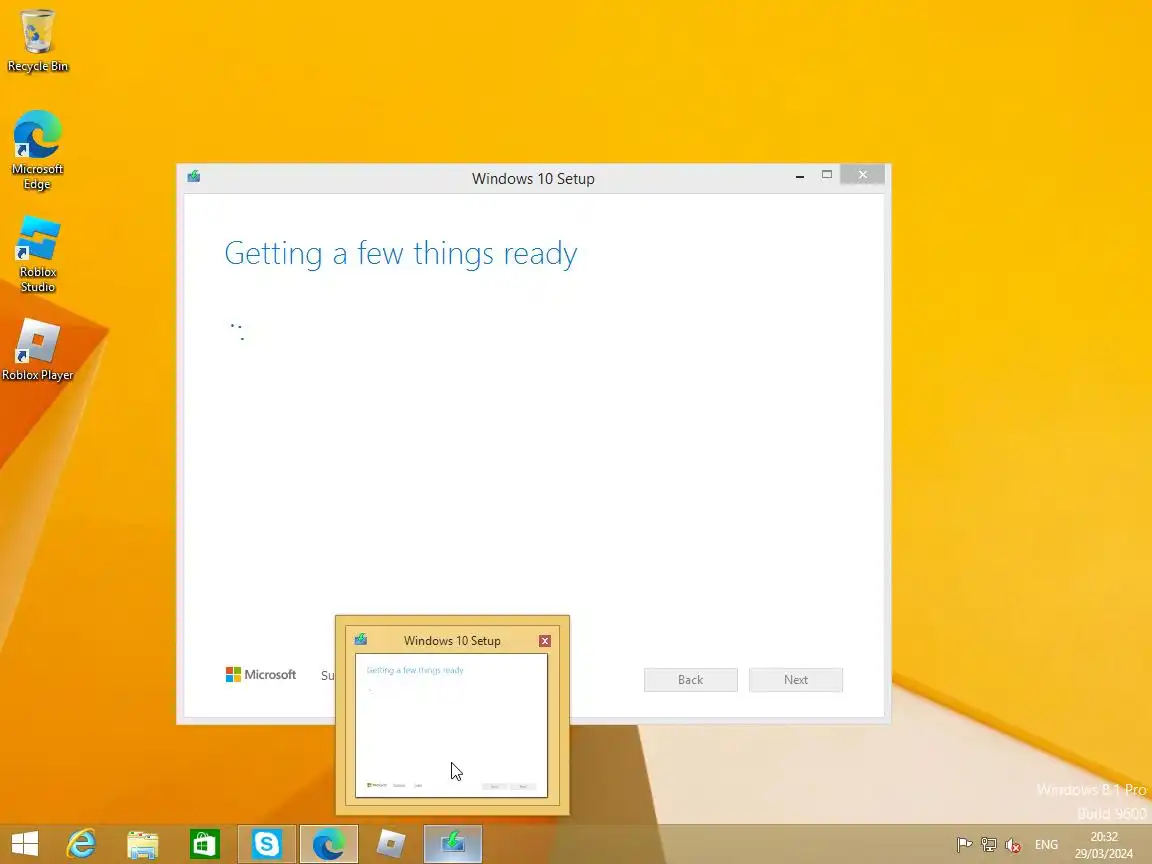
Task: Open the taskbar clock showing 20:32
Action: (1104, 845)
